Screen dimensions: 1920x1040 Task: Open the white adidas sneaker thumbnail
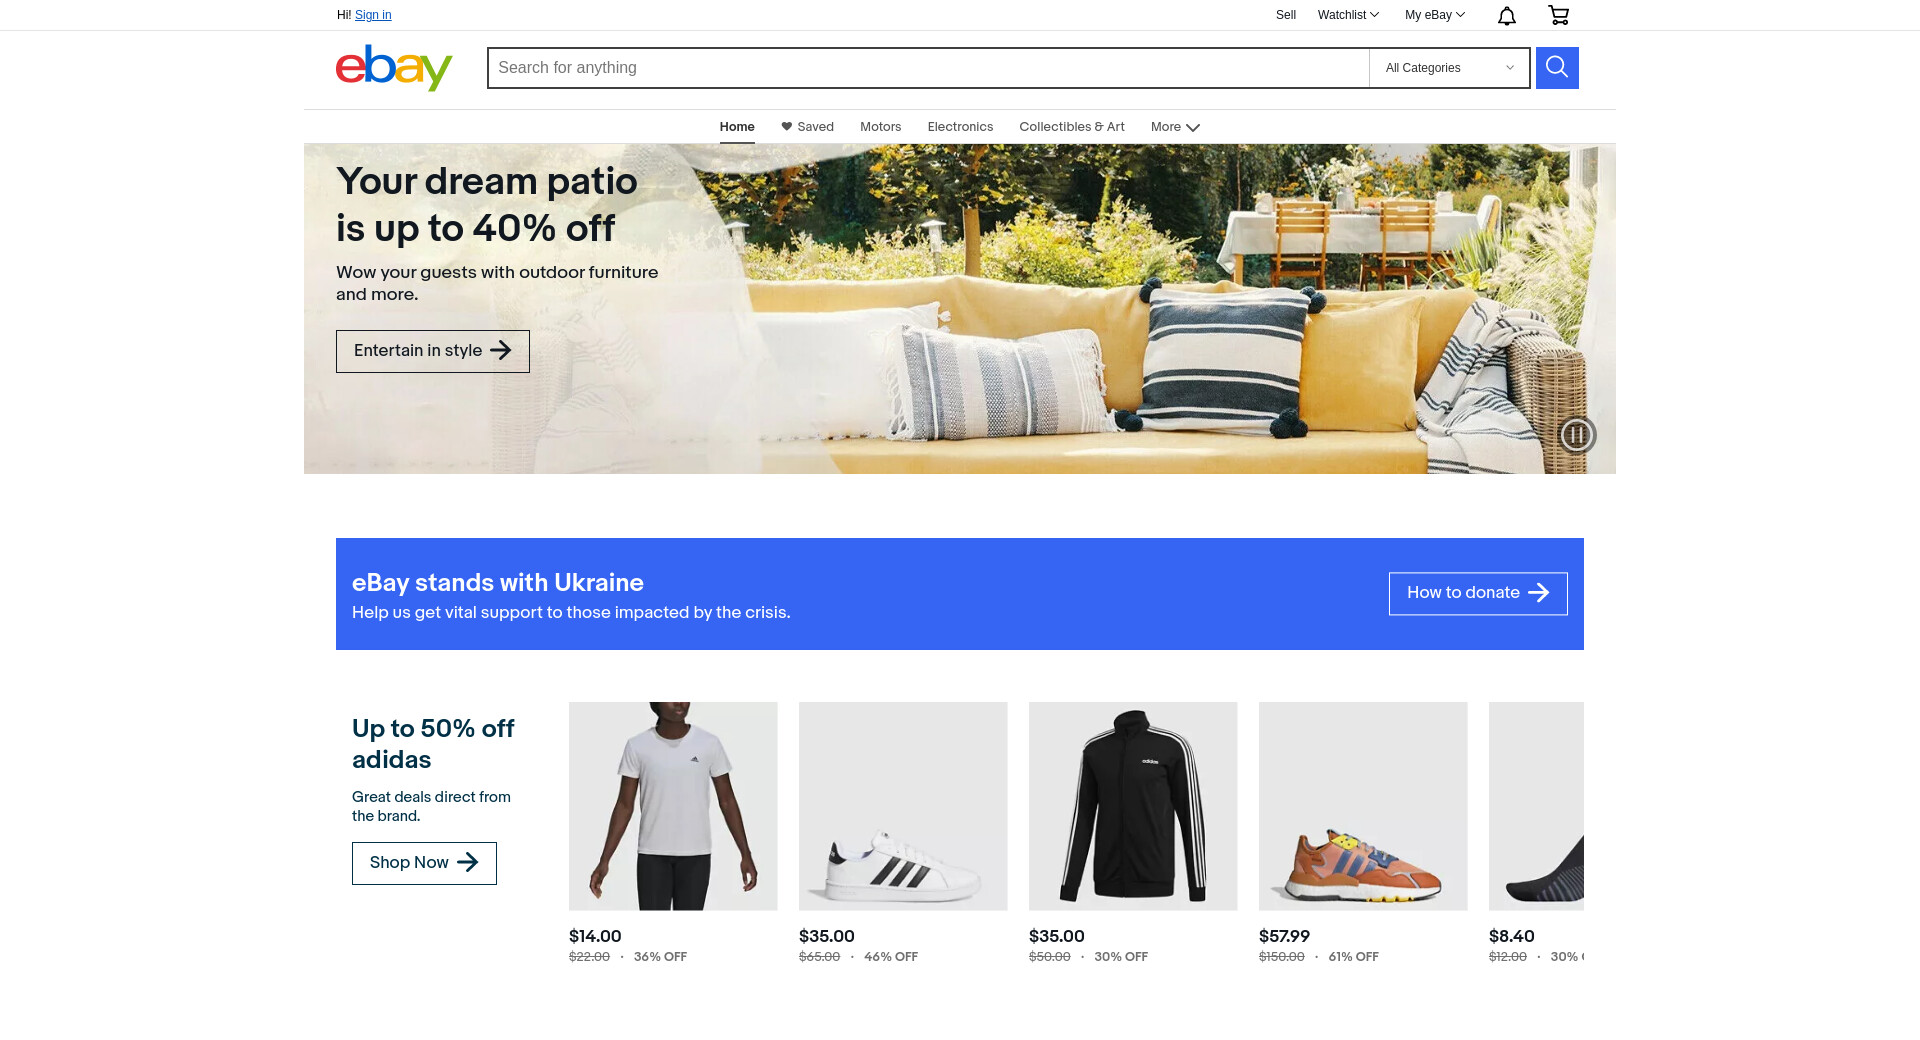[903, 806]
